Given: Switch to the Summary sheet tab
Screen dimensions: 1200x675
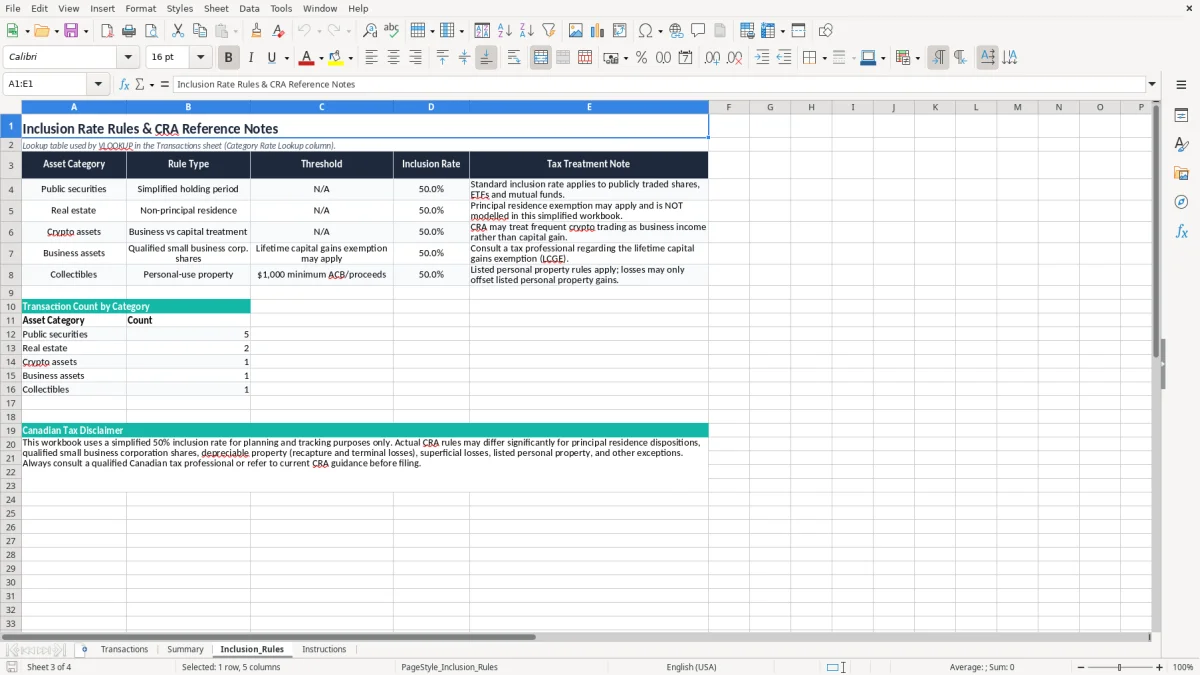Looking at the screenshot, I should point(185,649).
